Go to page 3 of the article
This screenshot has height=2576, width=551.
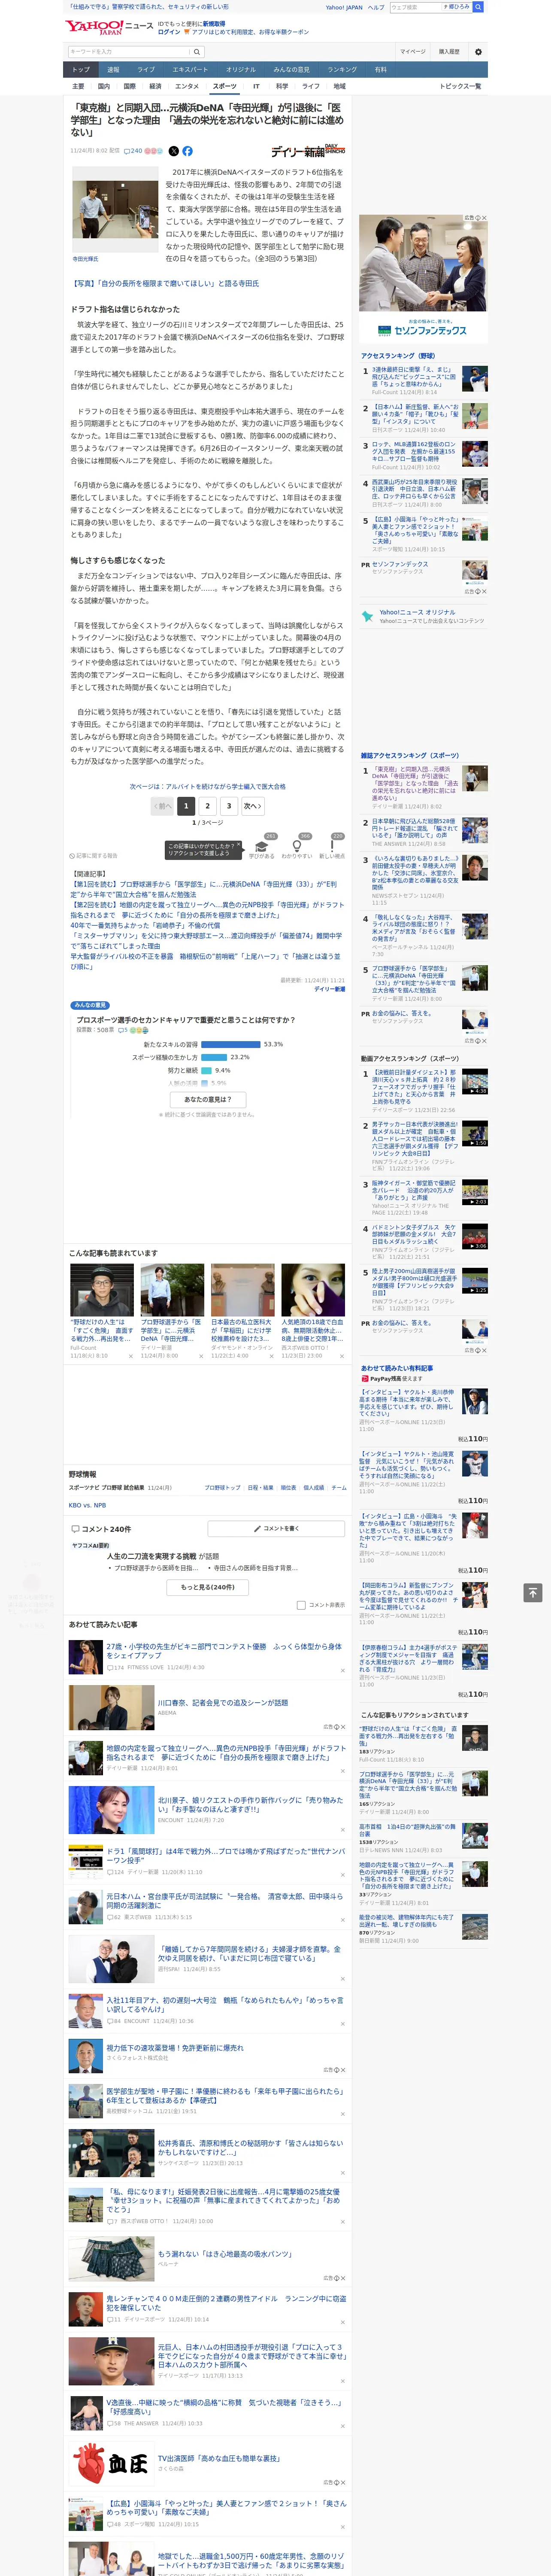click(229, 806)
